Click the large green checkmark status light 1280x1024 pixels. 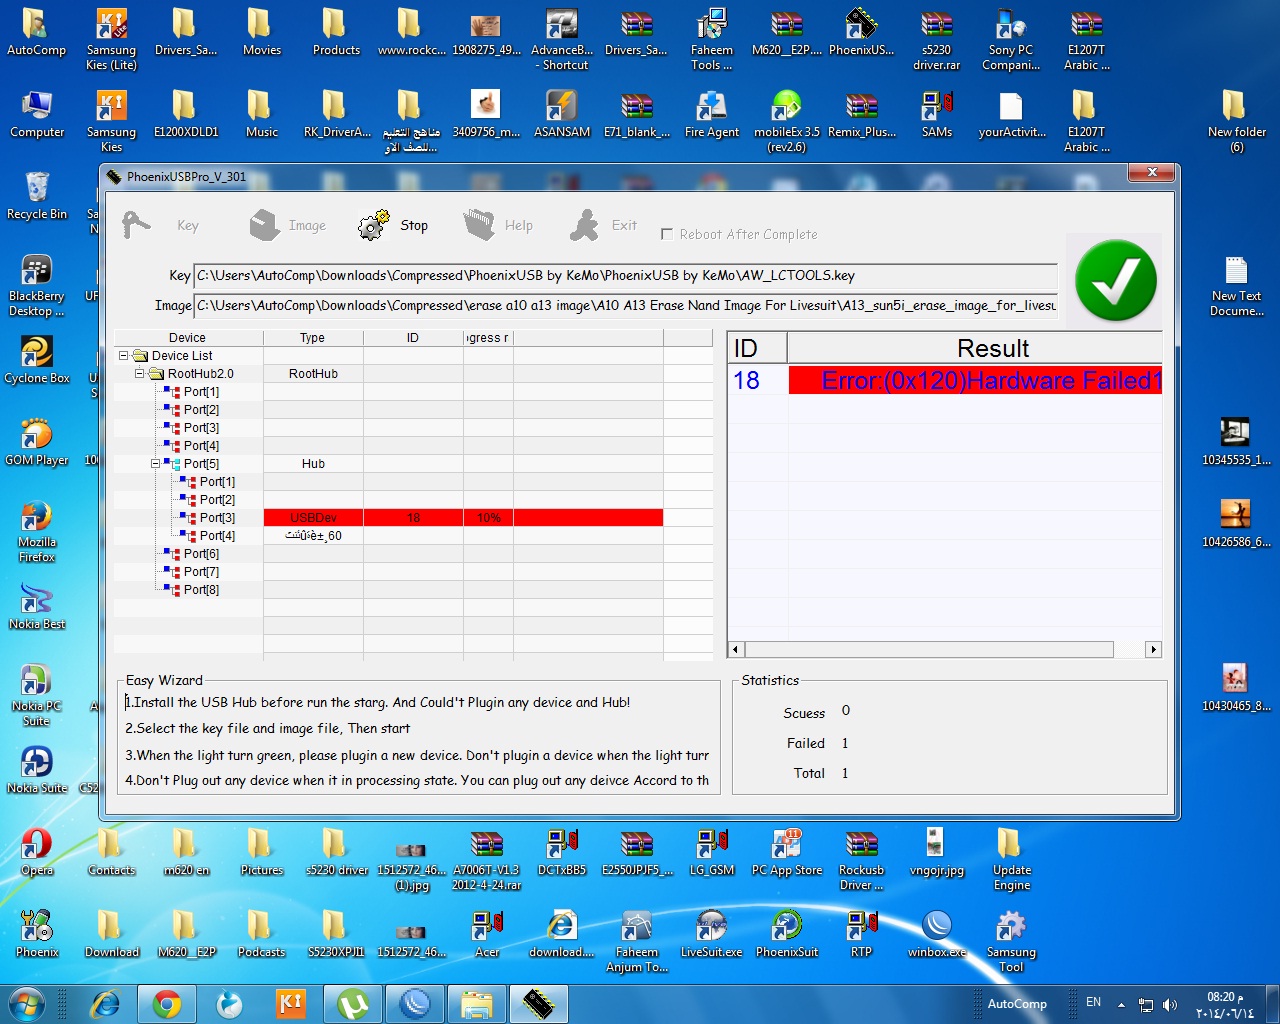coord(1116,281)
